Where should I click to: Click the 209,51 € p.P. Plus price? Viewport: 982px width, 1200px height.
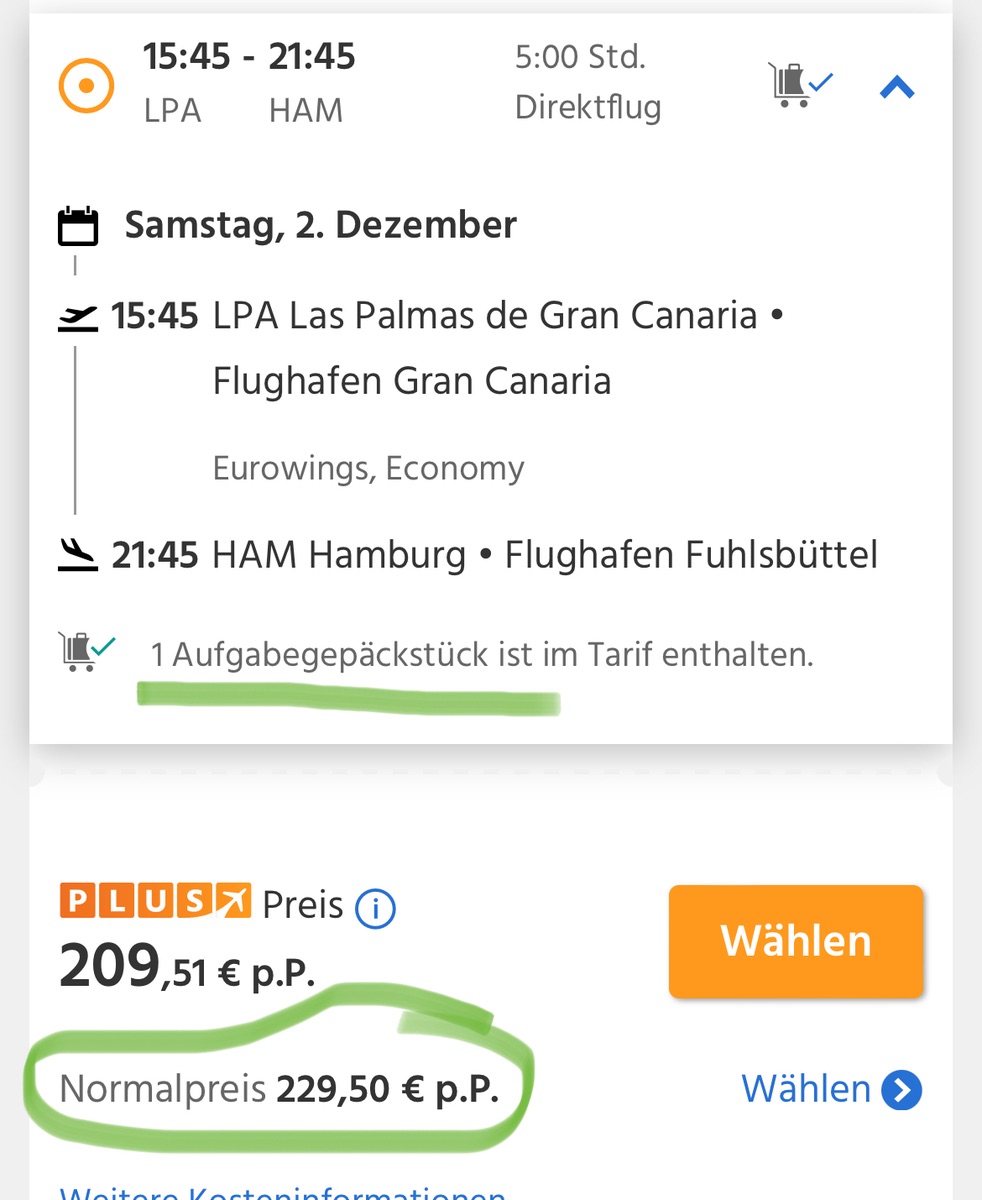186,967
